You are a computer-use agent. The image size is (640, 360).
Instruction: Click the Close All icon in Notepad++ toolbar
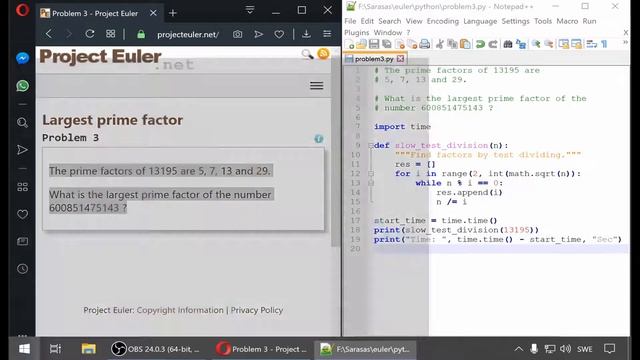tap(412, 44)
